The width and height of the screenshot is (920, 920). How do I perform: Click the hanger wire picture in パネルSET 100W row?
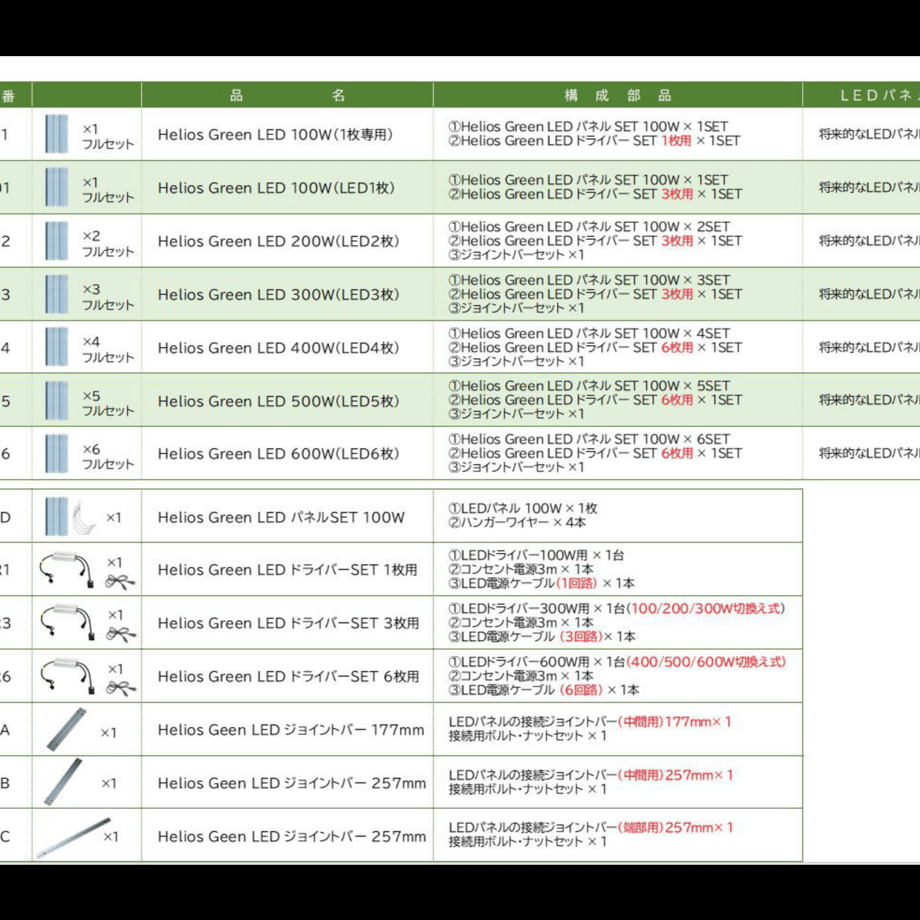[x=84, y=517]
